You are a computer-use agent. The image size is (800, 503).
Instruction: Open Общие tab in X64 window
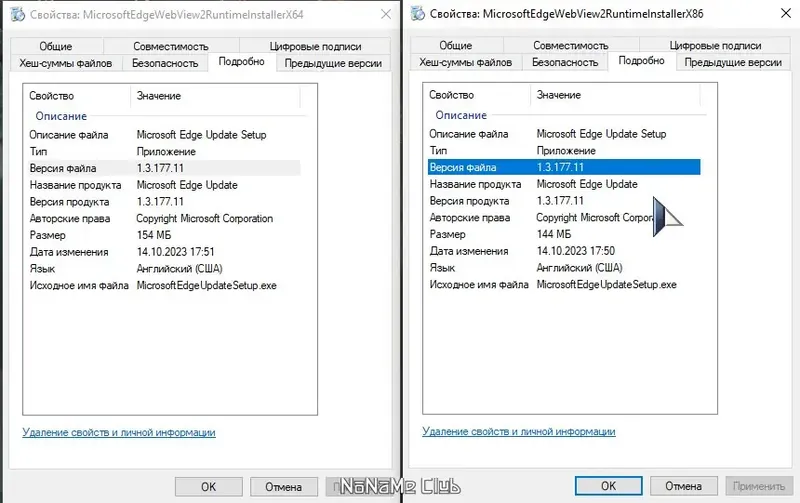(x=56, y=46)
